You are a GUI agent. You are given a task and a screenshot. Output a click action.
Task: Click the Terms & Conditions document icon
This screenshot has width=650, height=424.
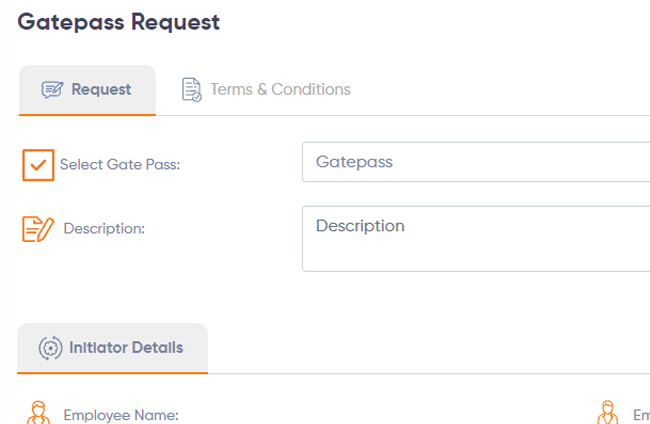192,90
